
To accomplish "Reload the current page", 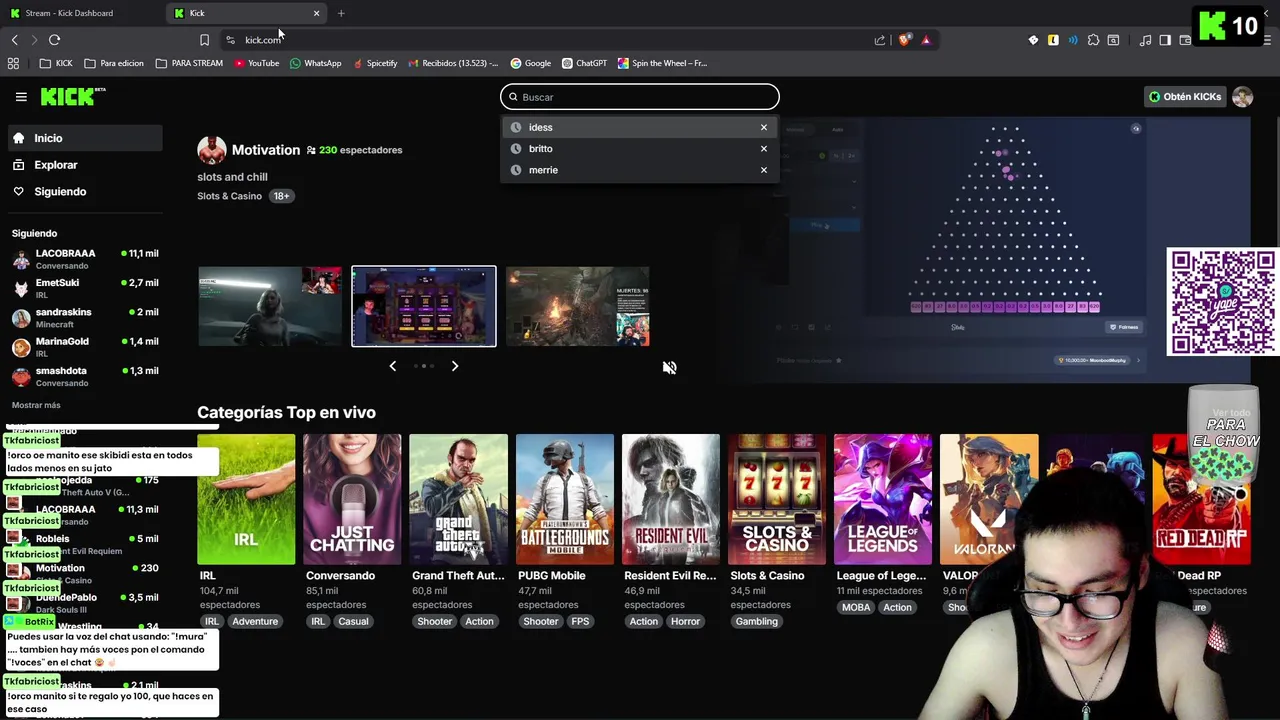I will (x=54, y=40).
